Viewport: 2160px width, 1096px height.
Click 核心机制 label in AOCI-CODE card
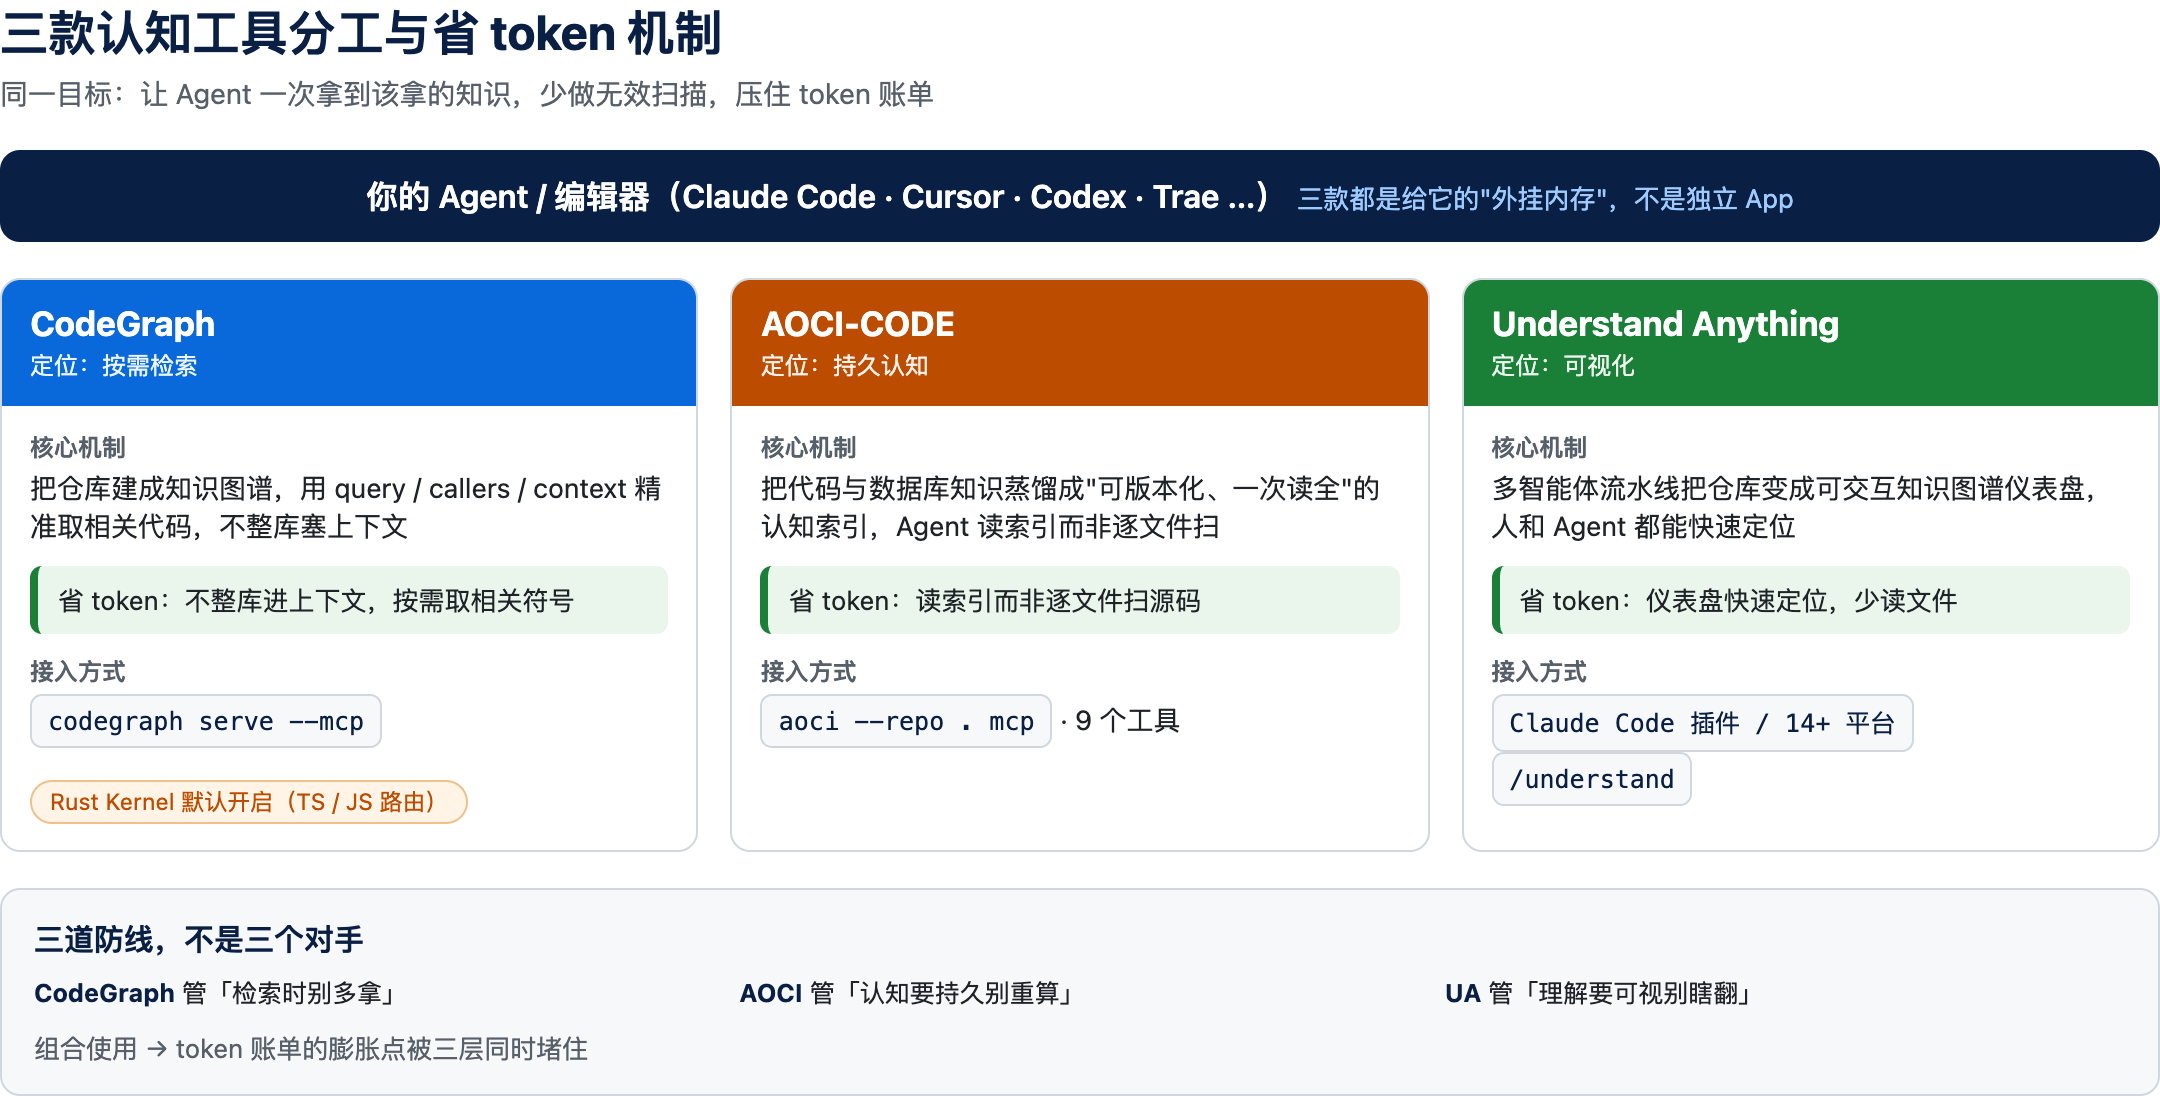tap(809, 447)
